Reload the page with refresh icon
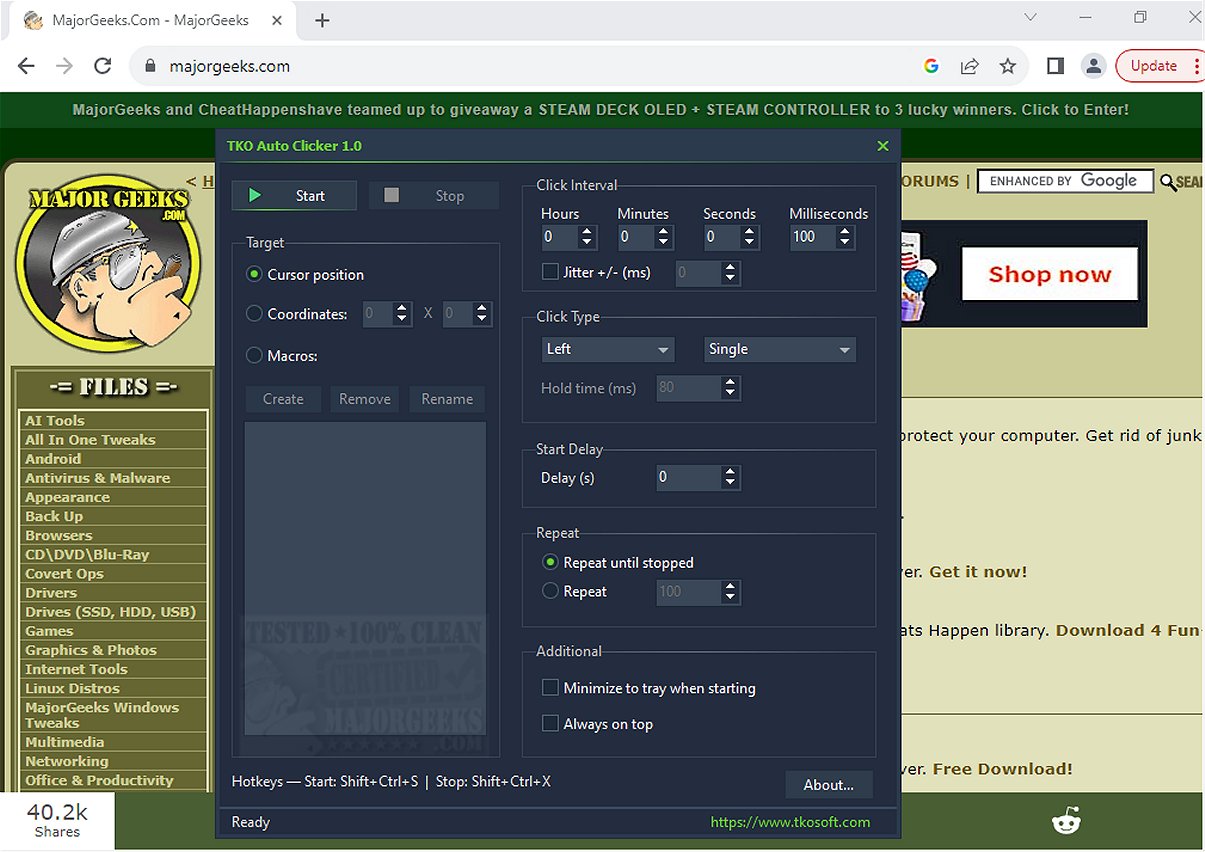The height and width of the screenshot is (852, 1205). click(x=102, y=66)
